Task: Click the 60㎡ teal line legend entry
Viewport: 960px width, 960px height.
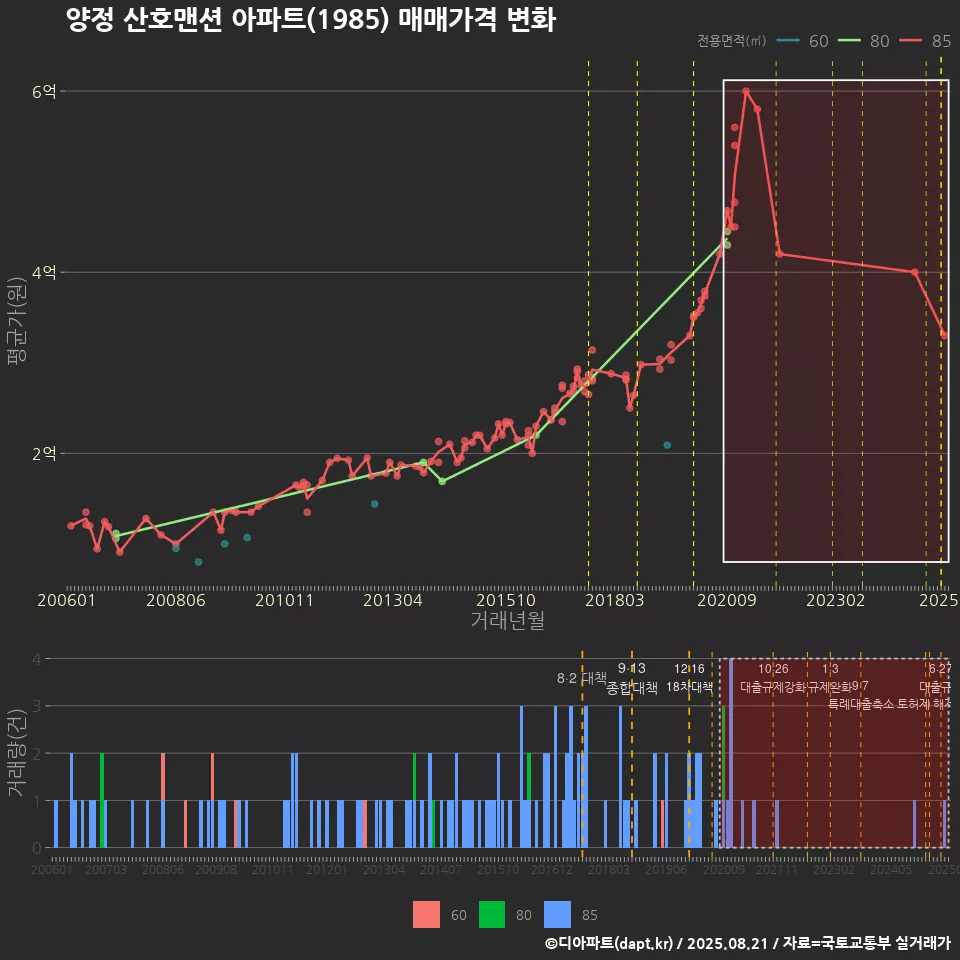Action: click(802, 41)
